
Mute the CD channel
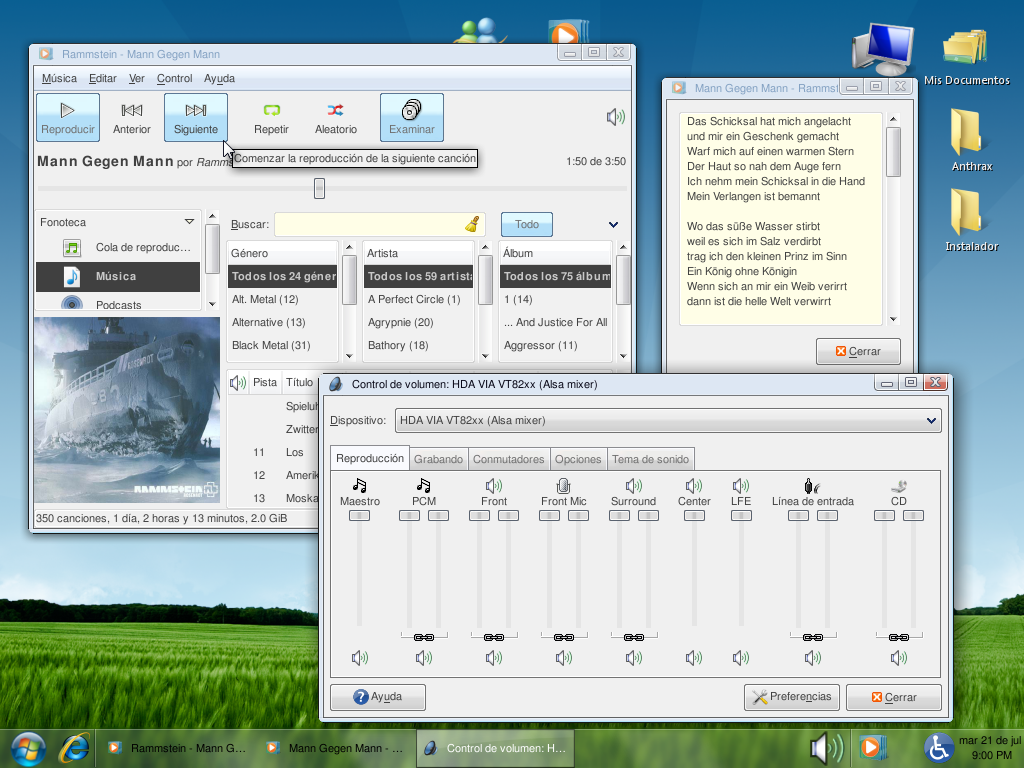coord(899,658)
